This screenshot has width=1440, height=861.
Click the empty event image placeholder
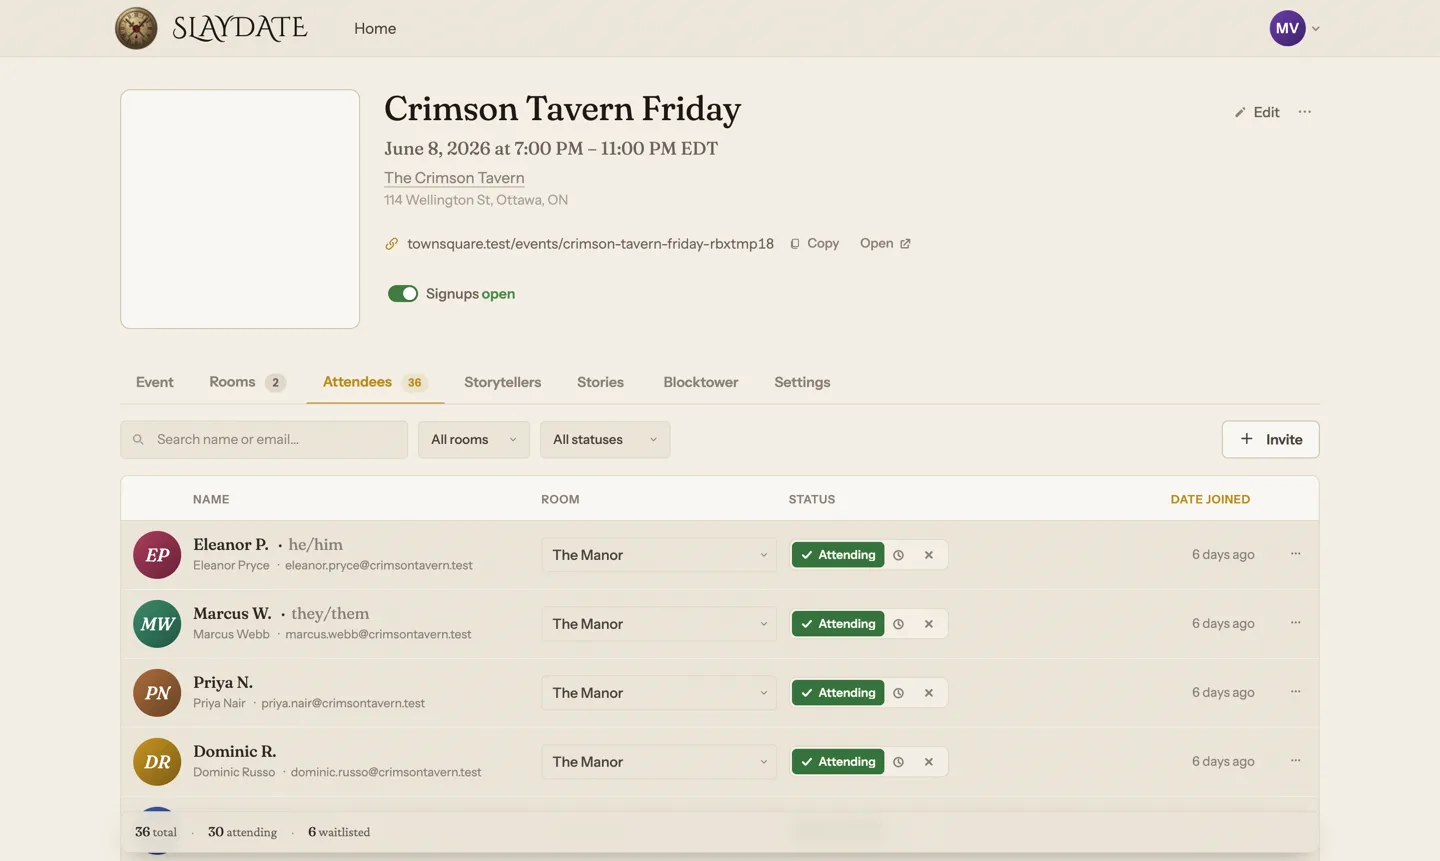(240, 209)
